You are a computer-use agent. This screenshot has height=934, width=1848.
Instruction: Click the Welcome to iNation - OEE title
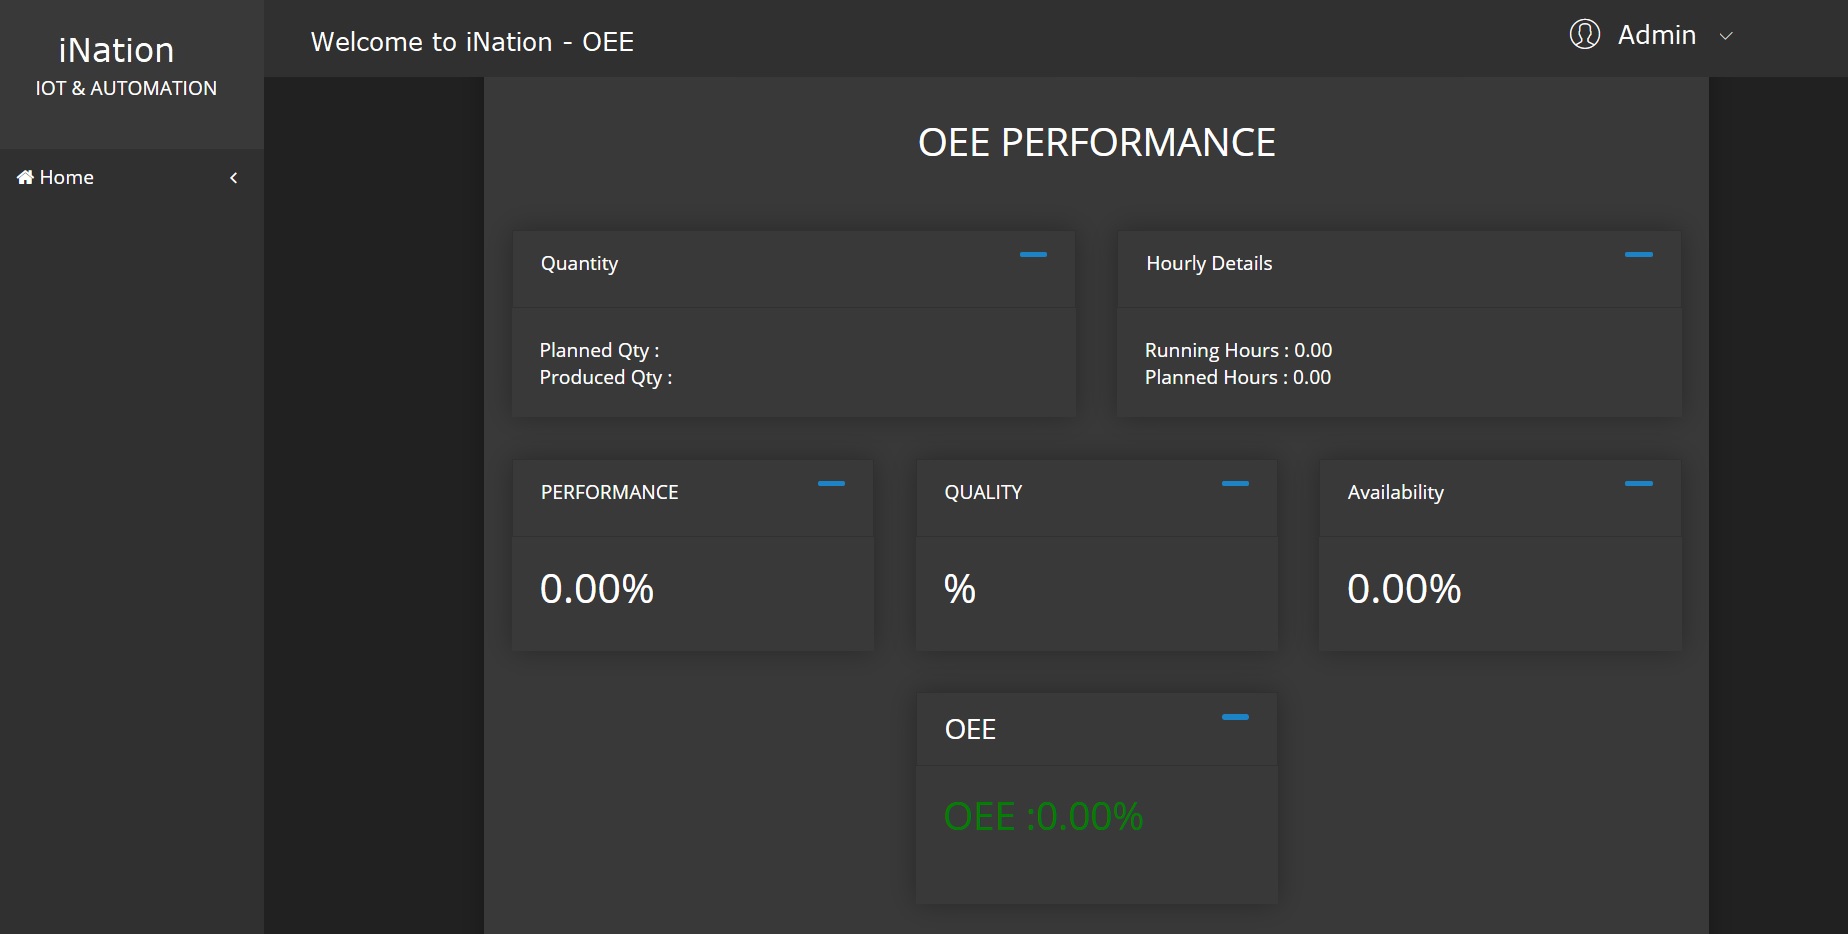[472, 42]
